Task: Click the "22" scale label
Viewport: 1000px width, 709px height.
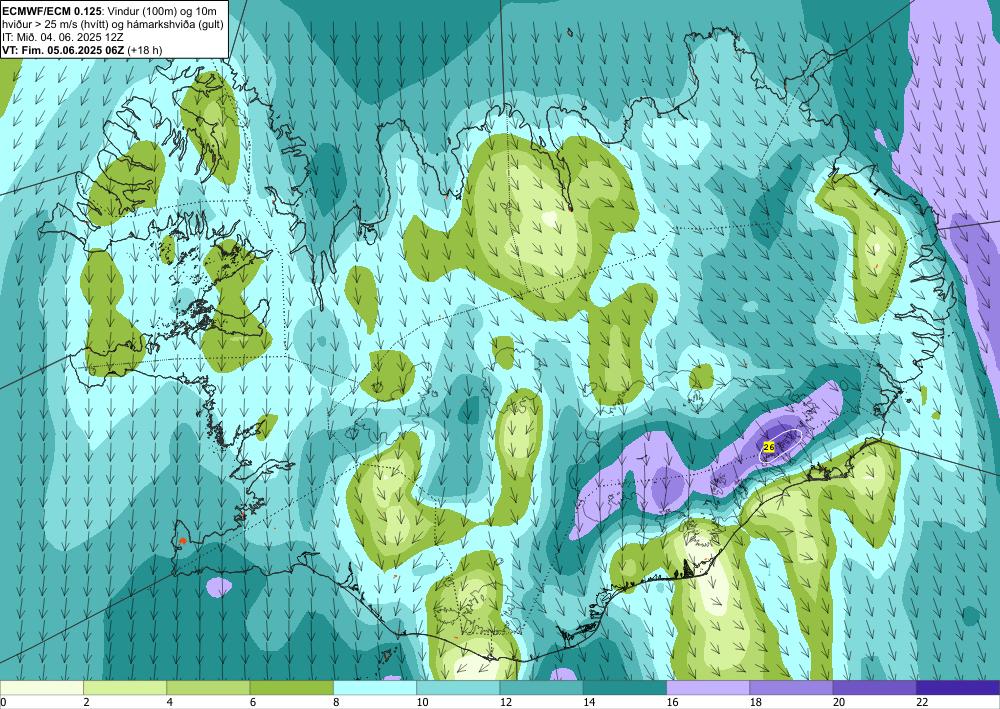Action: [922, 702]
